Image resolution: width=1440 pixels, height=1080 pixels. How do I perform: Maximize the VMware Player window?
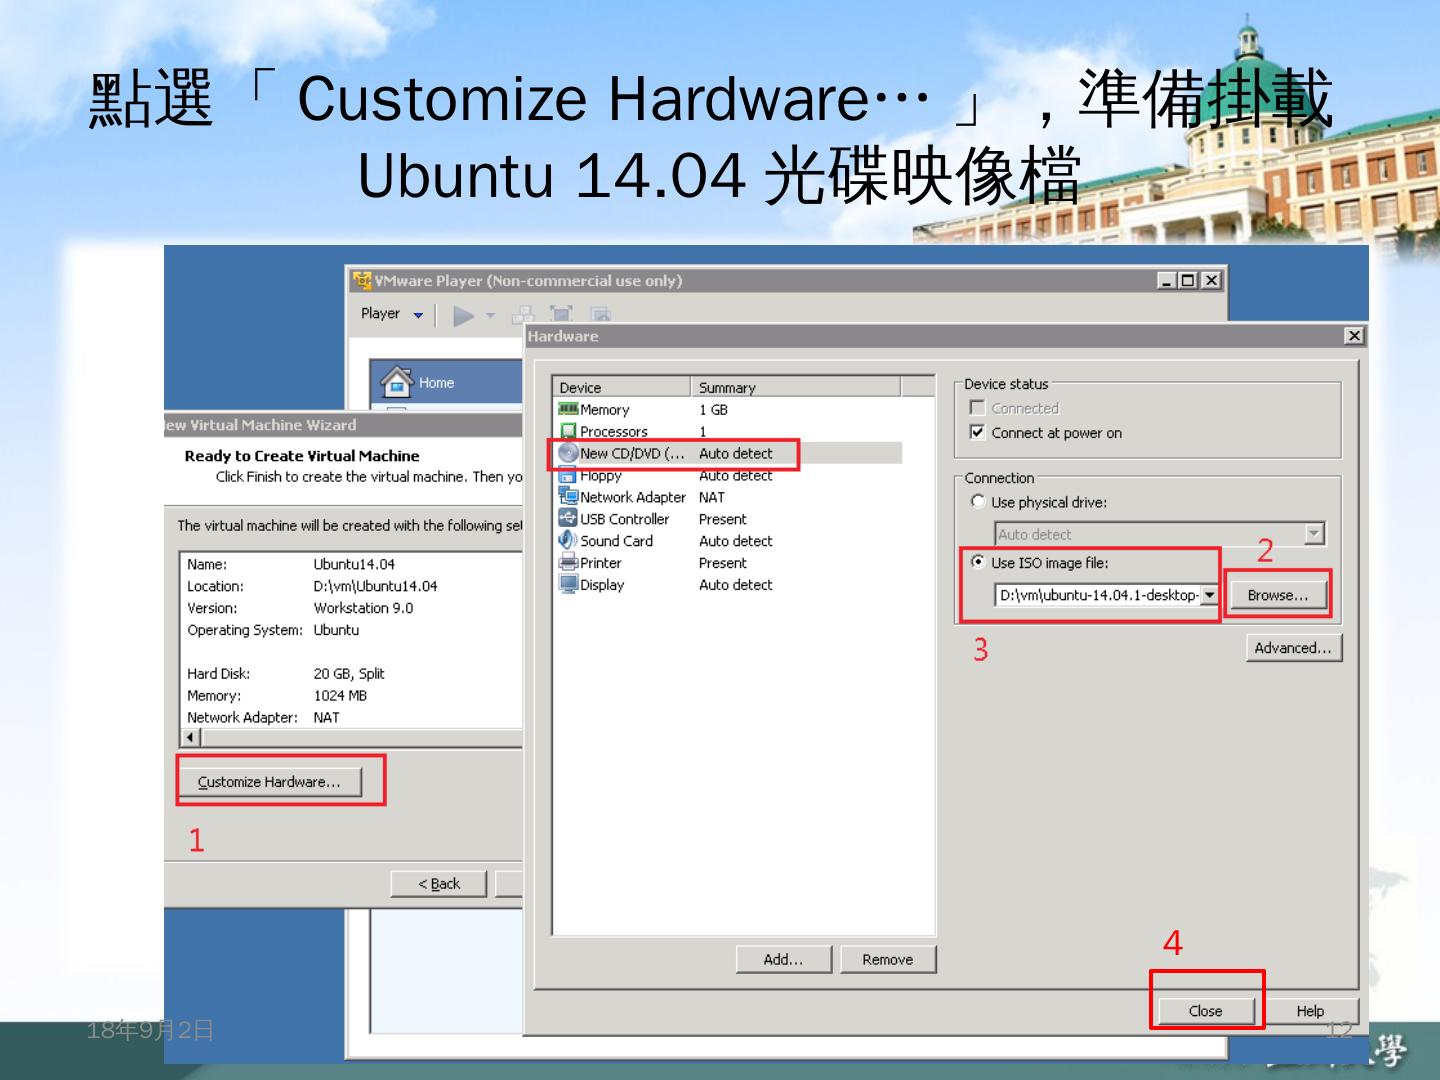point(1188,280)
